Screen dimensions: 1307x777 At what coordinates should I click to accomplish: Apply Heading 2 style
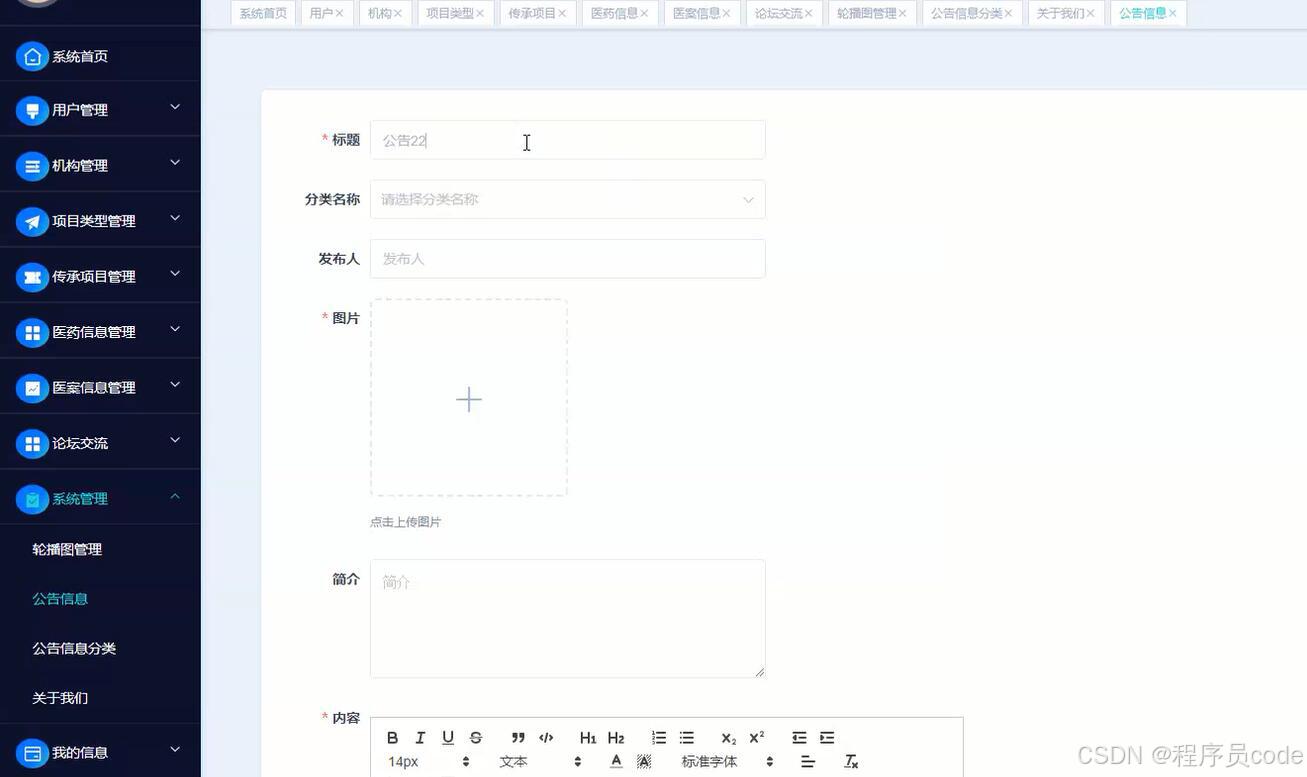(616, 738)
